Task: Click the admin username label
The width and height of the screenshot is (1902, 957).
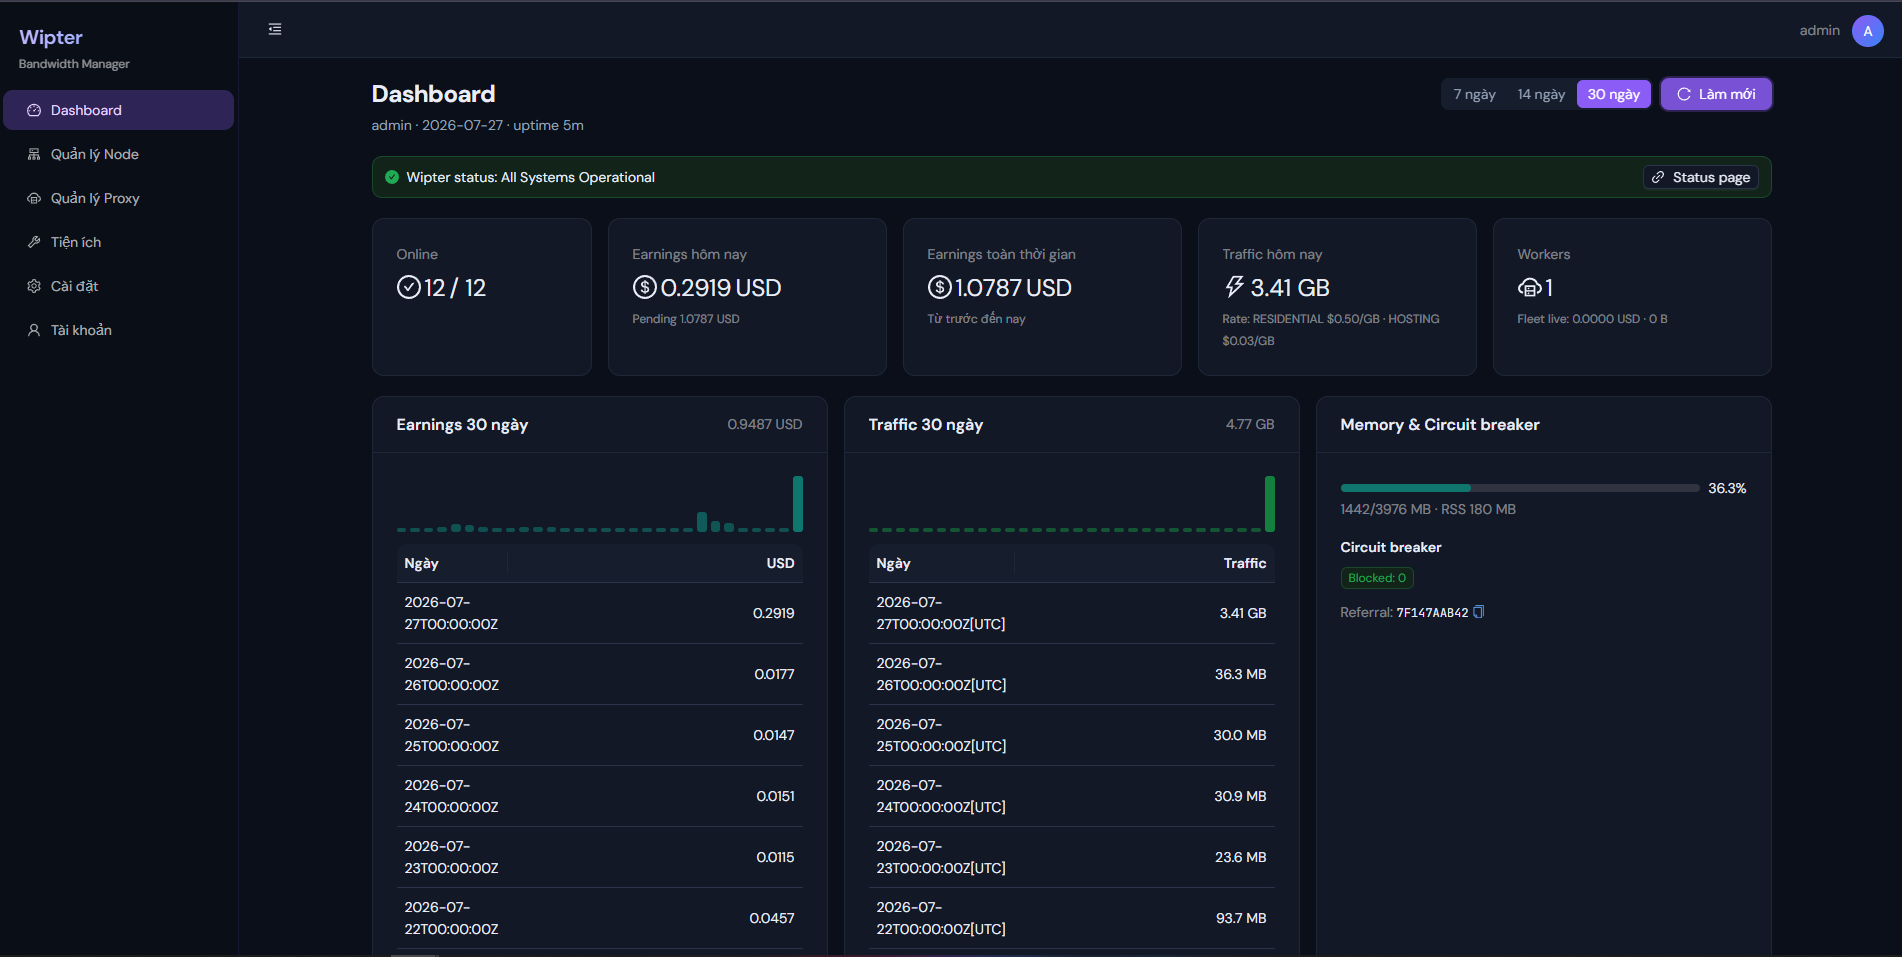Action: [1819, 31]
